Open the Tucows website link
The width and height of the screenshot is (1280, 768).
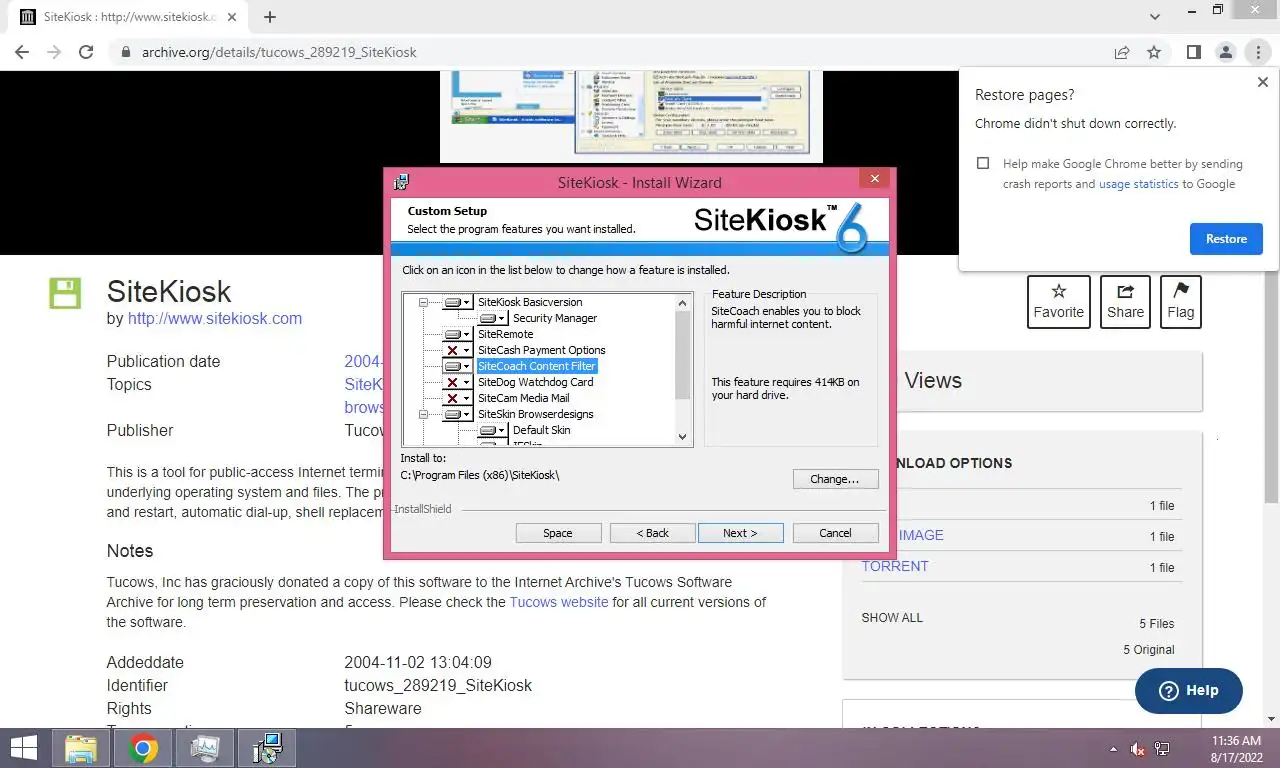point(559,602)
